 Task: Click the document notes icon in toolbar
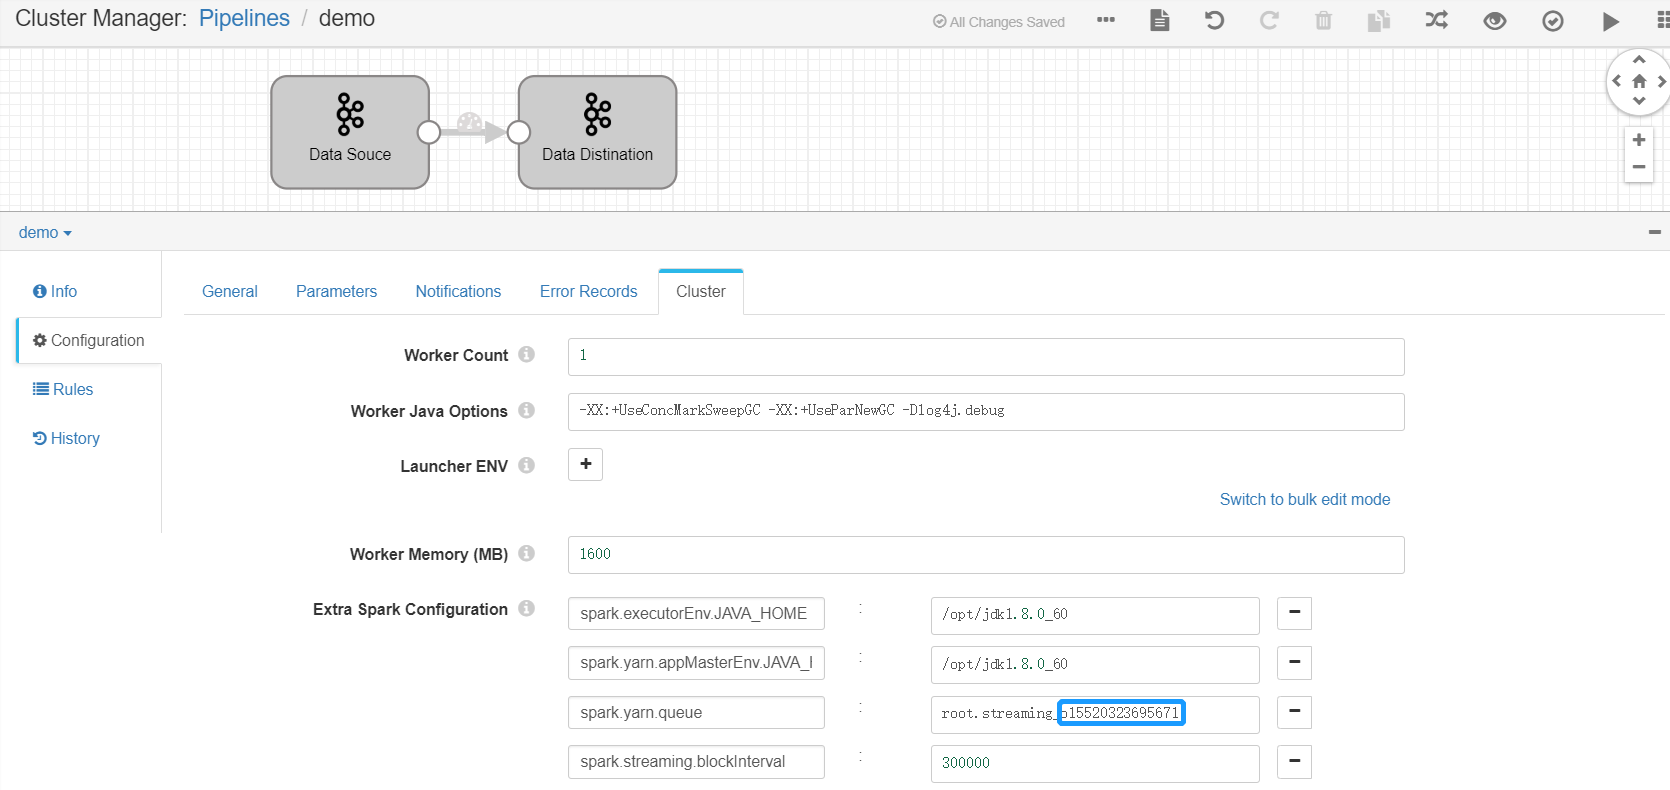pos(1159,20)
